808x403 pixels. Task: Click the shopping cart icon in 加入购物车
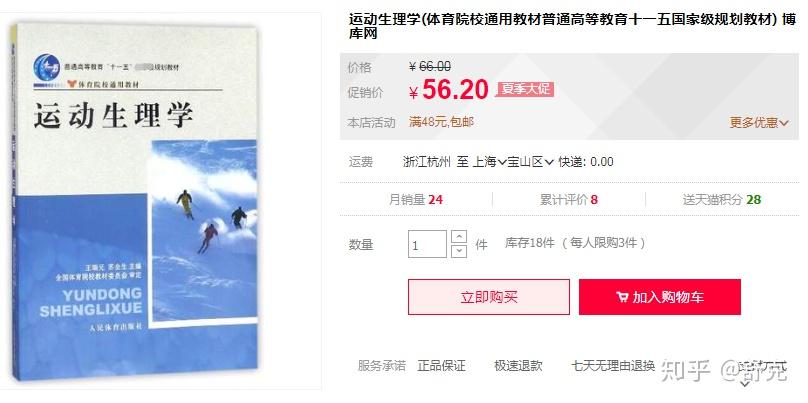pyautogui.click(x=622, y=297)
